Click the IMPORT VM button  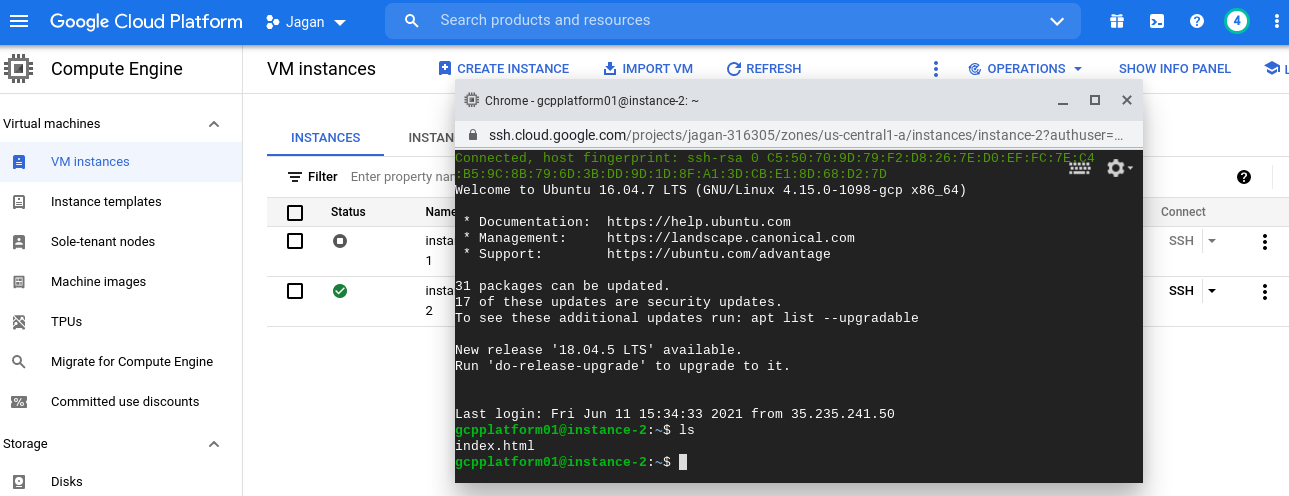click(648, 69)
